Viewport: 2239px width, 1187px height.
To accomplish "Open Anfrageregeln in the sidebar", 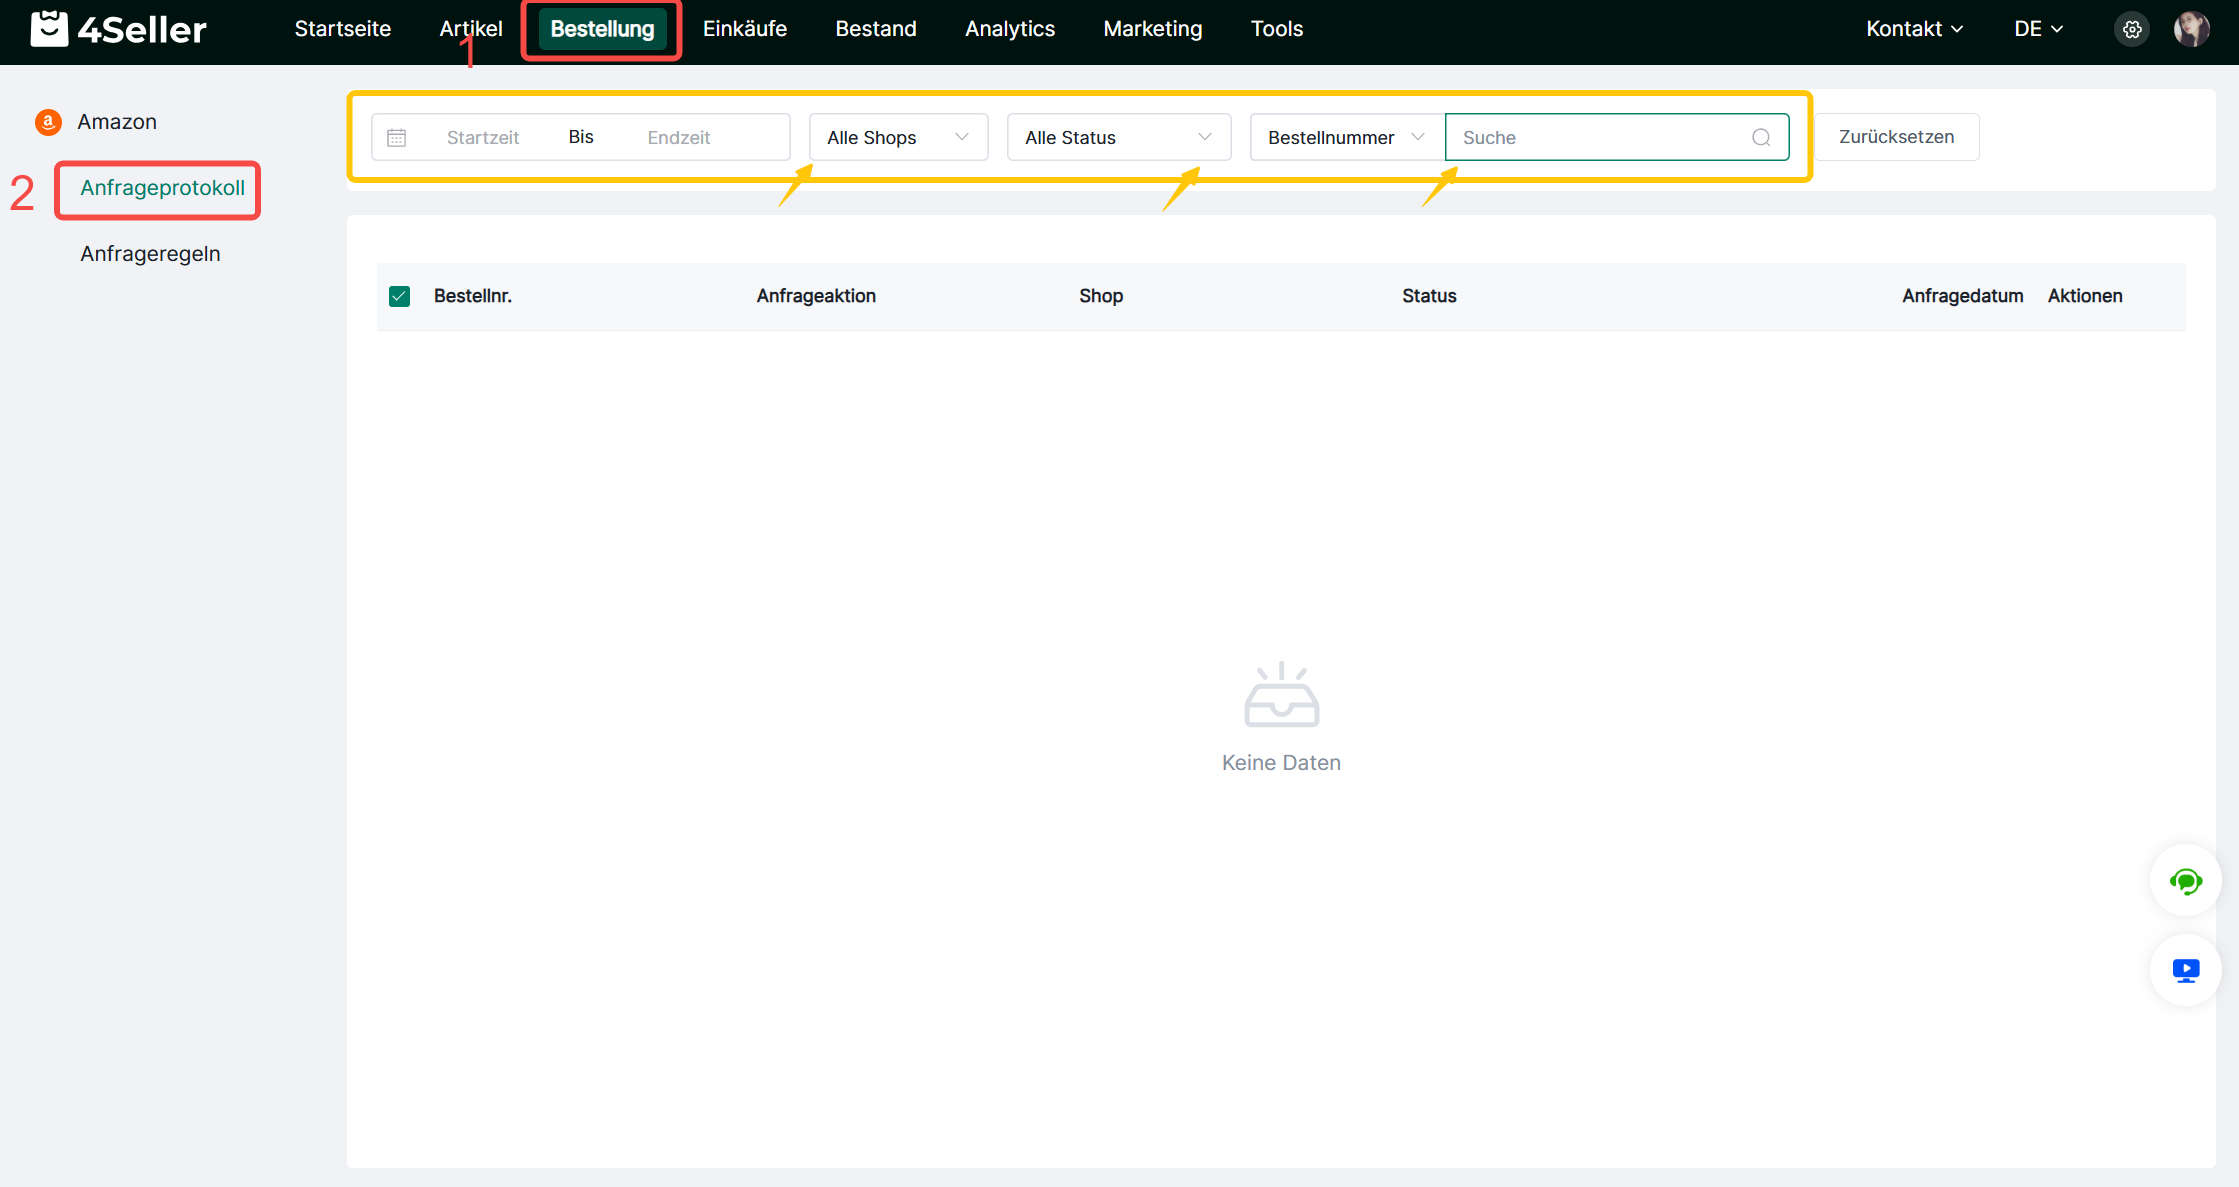I will point(150,254).
